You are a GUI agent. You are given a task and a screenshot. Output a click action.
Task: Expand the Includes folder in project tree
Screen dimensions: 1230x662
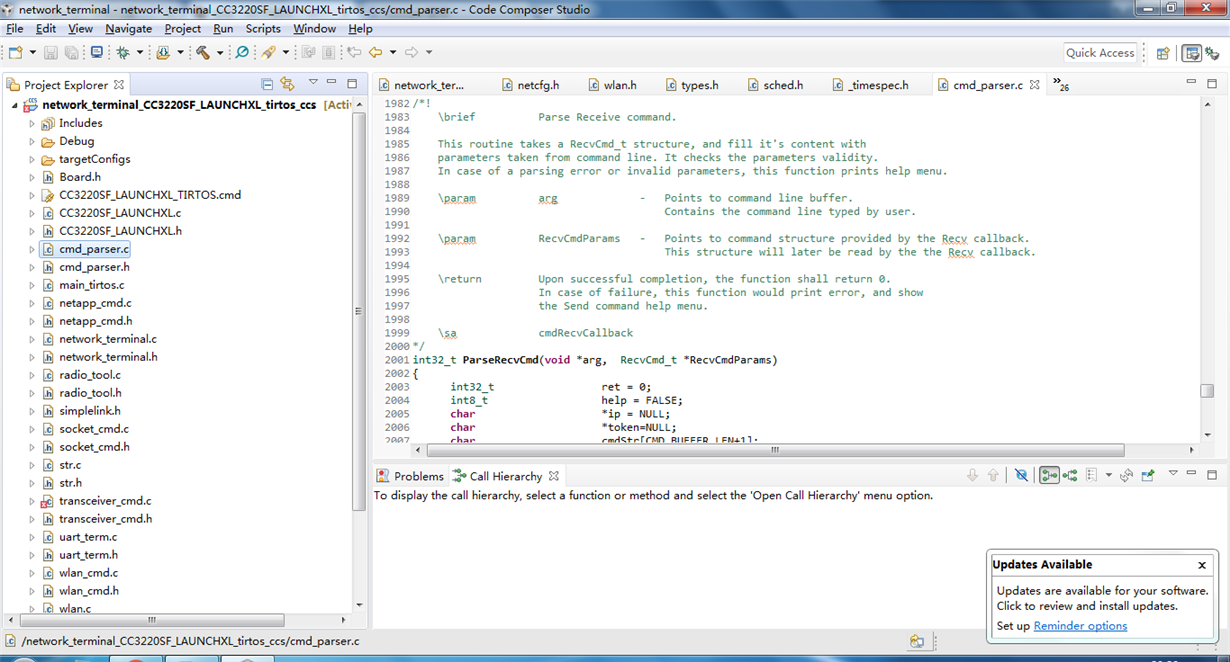tap(32, 123)
